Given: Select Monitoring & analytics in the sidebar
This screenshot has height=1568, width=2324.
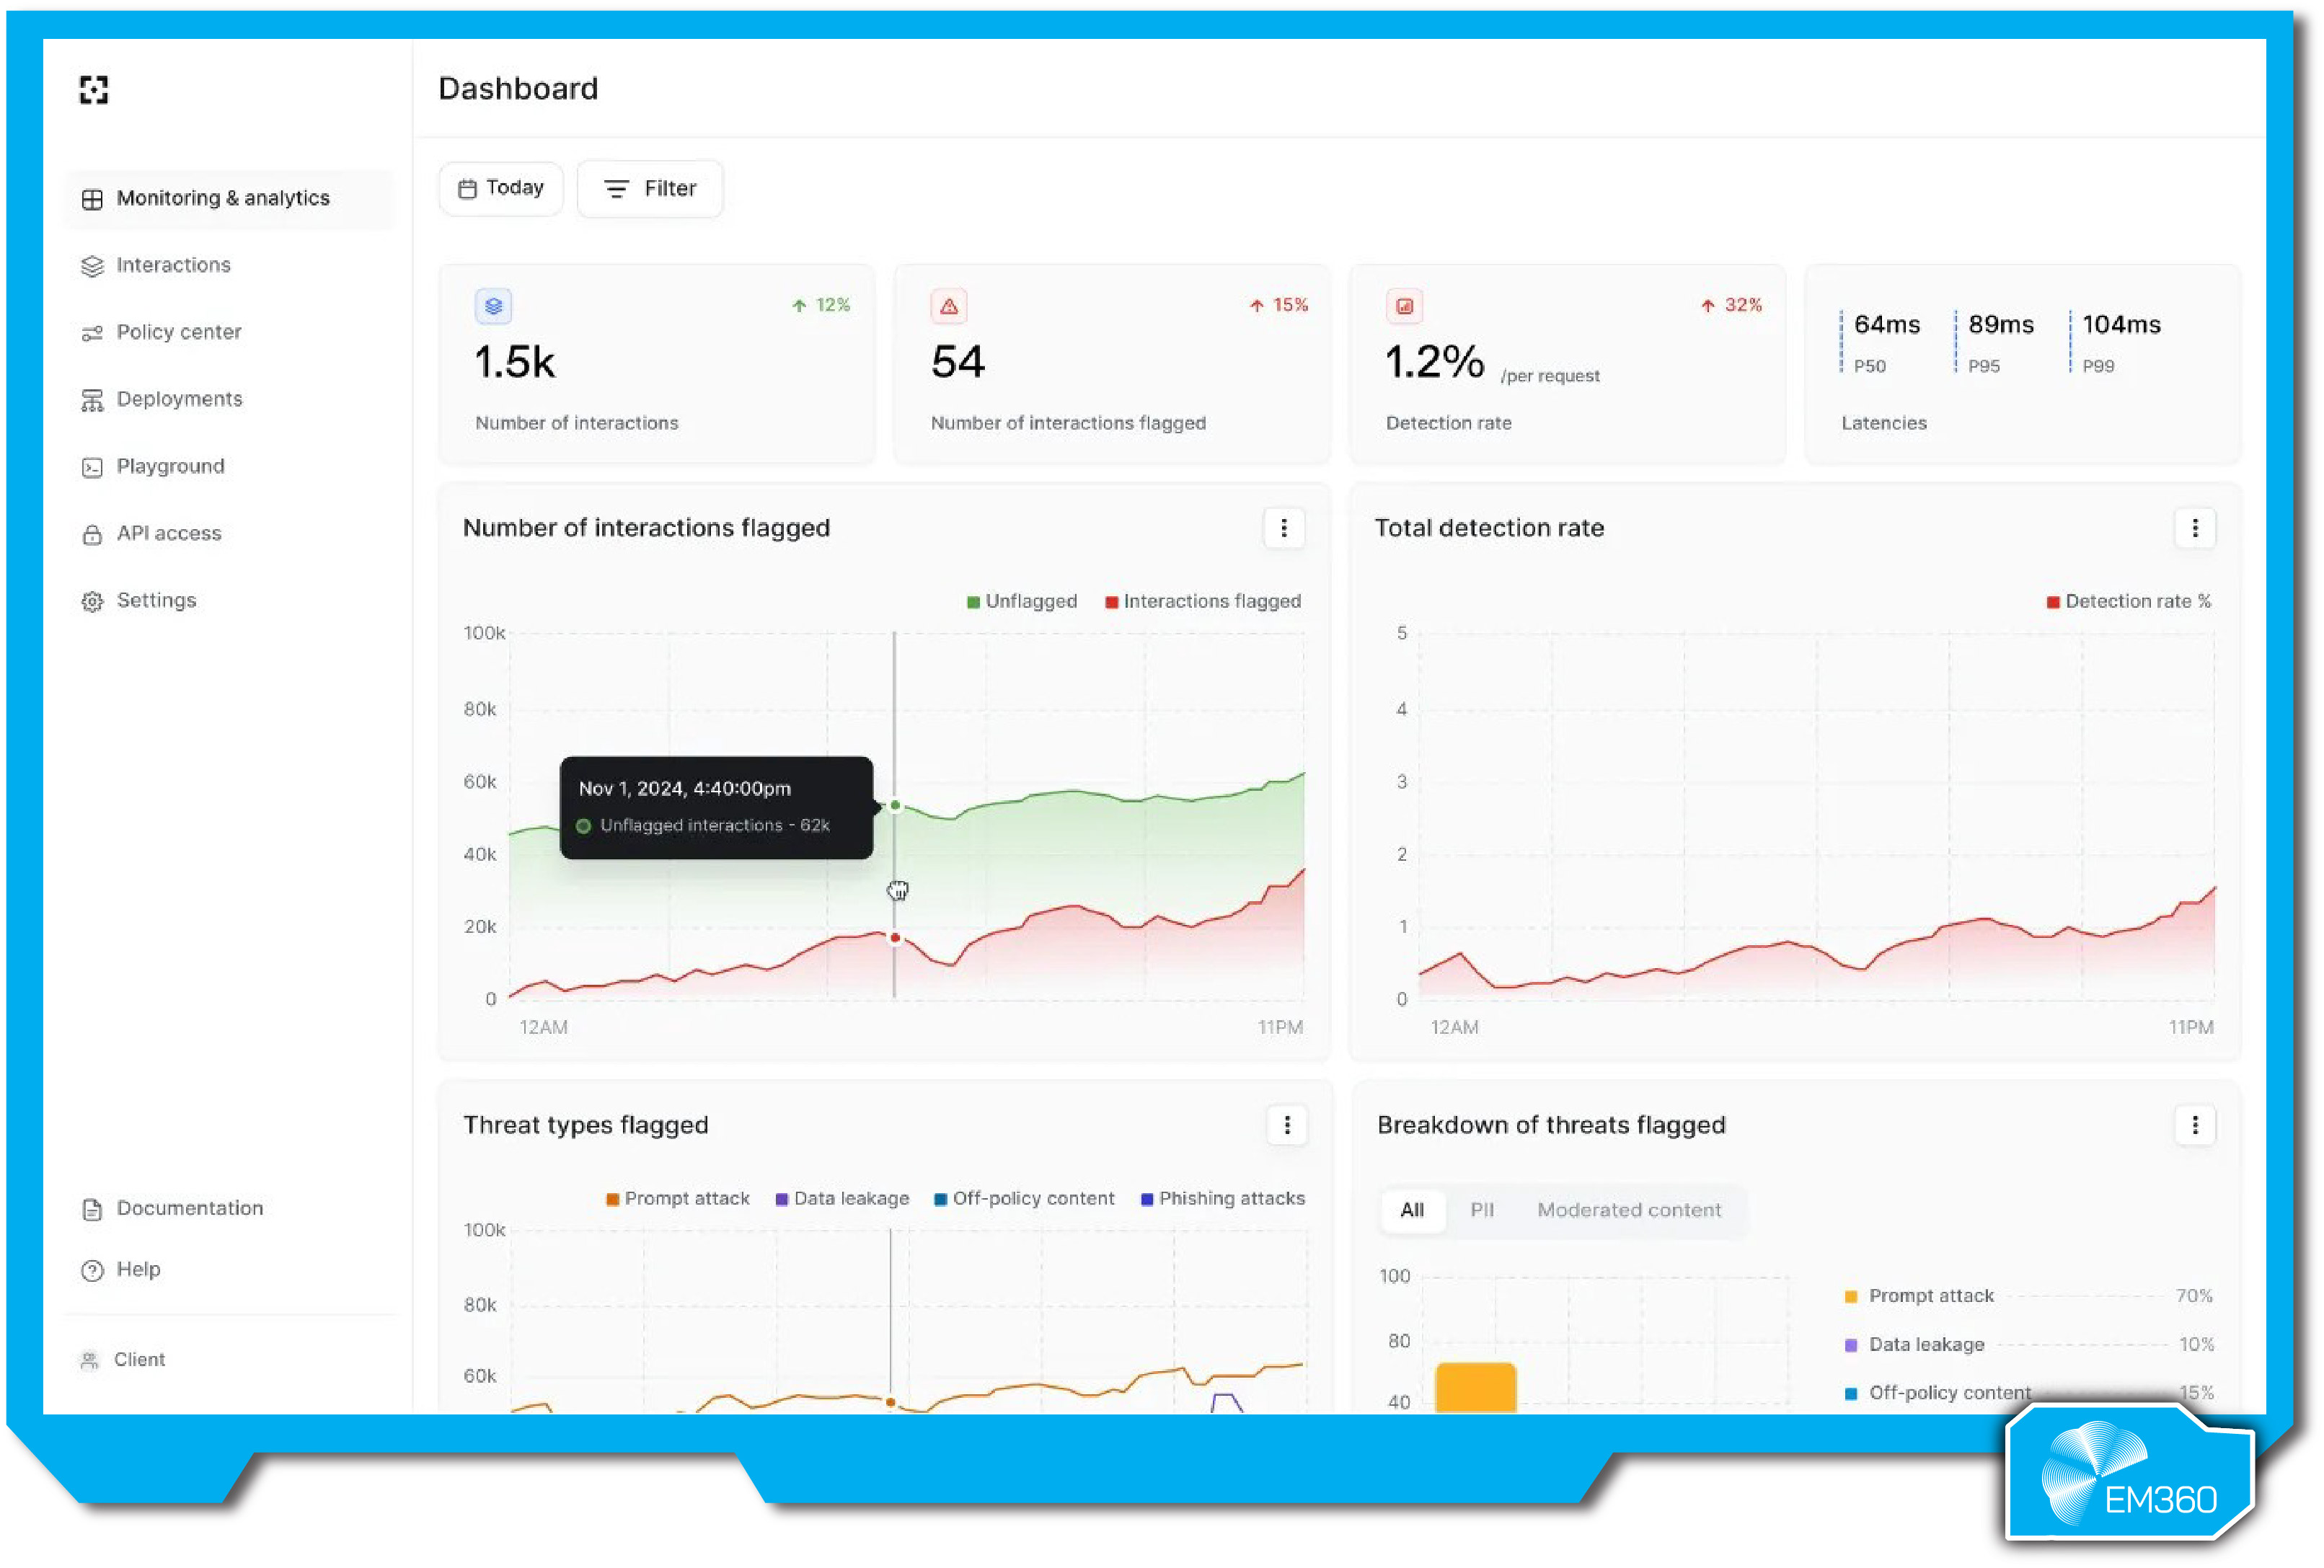Looking at the screenshot, I should [x=224, y=198].
